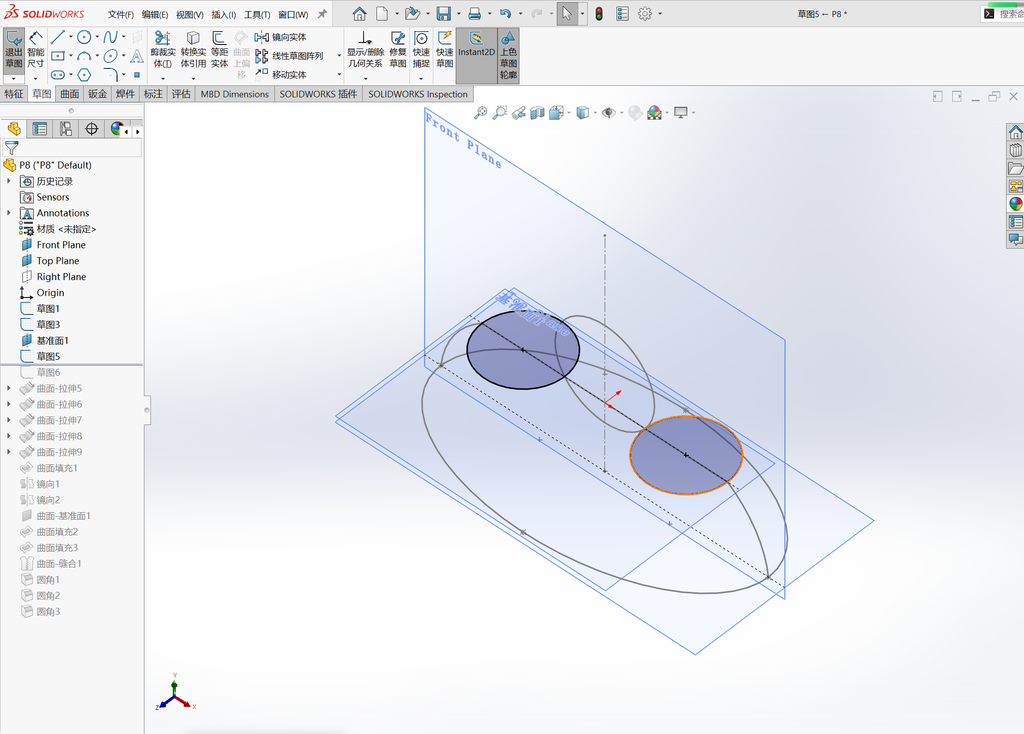The height and width of the screenshot is (734, 1024).
Task: Choose the Convert Entities (转换实体引用) tool
Action: click(193, 50)
